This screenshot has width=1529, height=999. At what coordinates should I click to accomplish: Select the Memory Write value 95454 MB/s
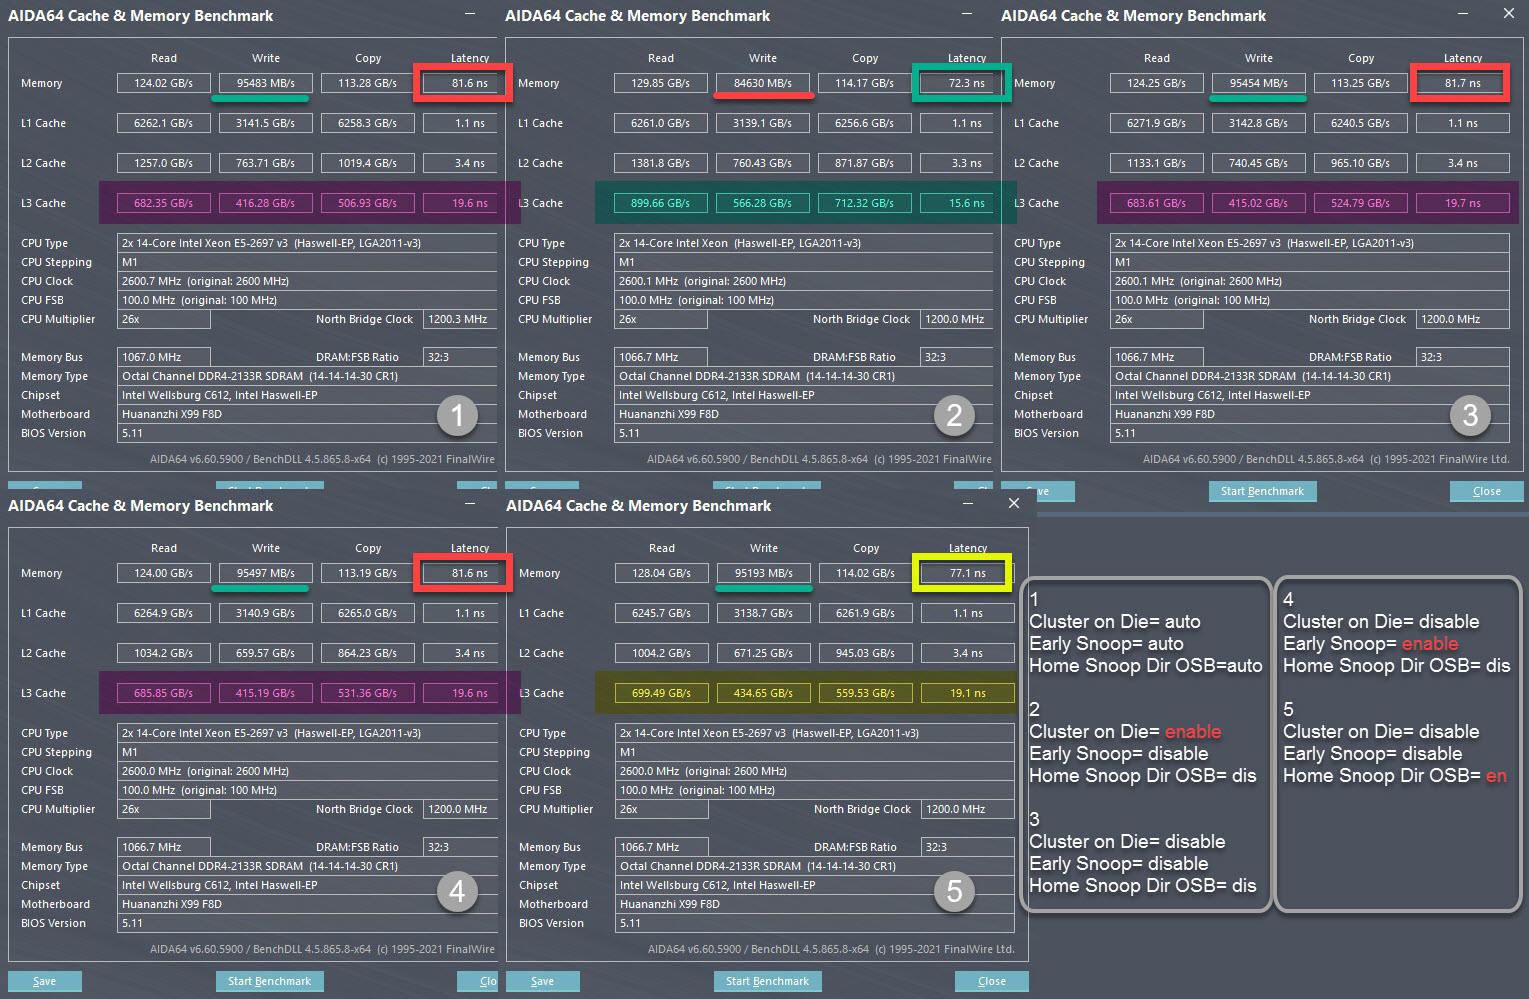click(1258, 83)
